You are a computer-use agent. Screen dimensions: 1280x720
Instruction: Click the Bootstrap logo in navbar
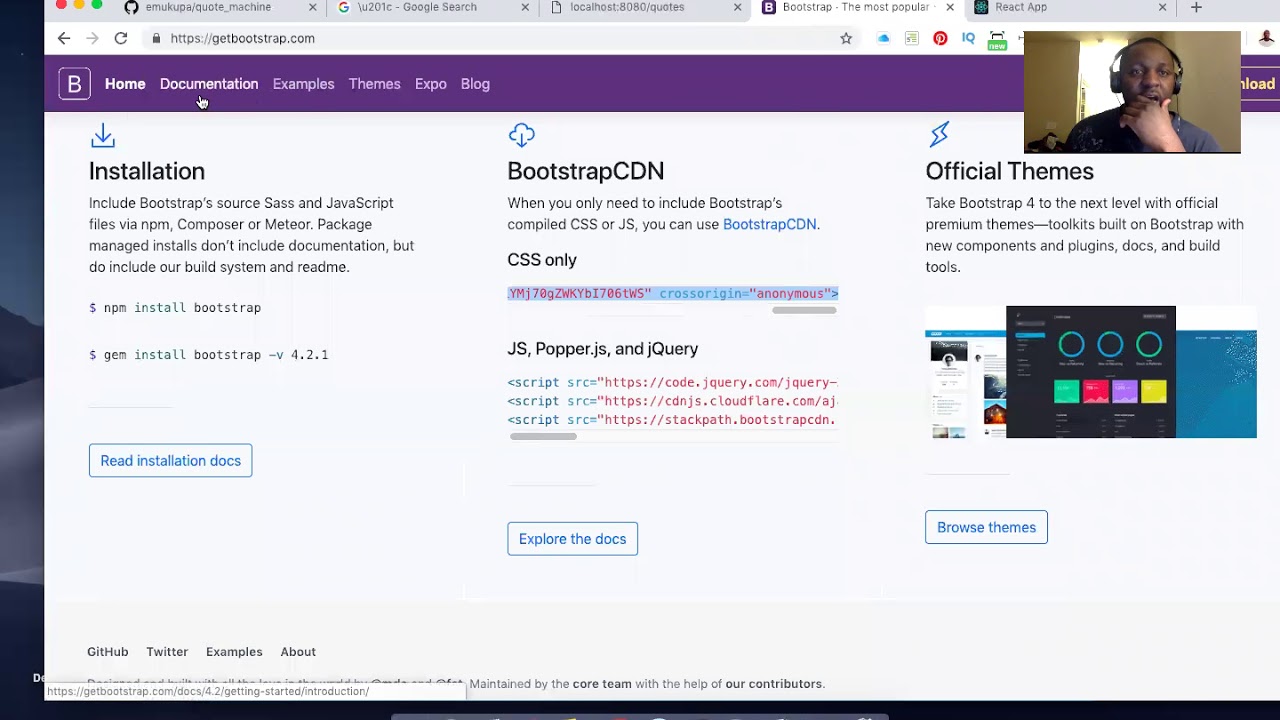[74, 84]
